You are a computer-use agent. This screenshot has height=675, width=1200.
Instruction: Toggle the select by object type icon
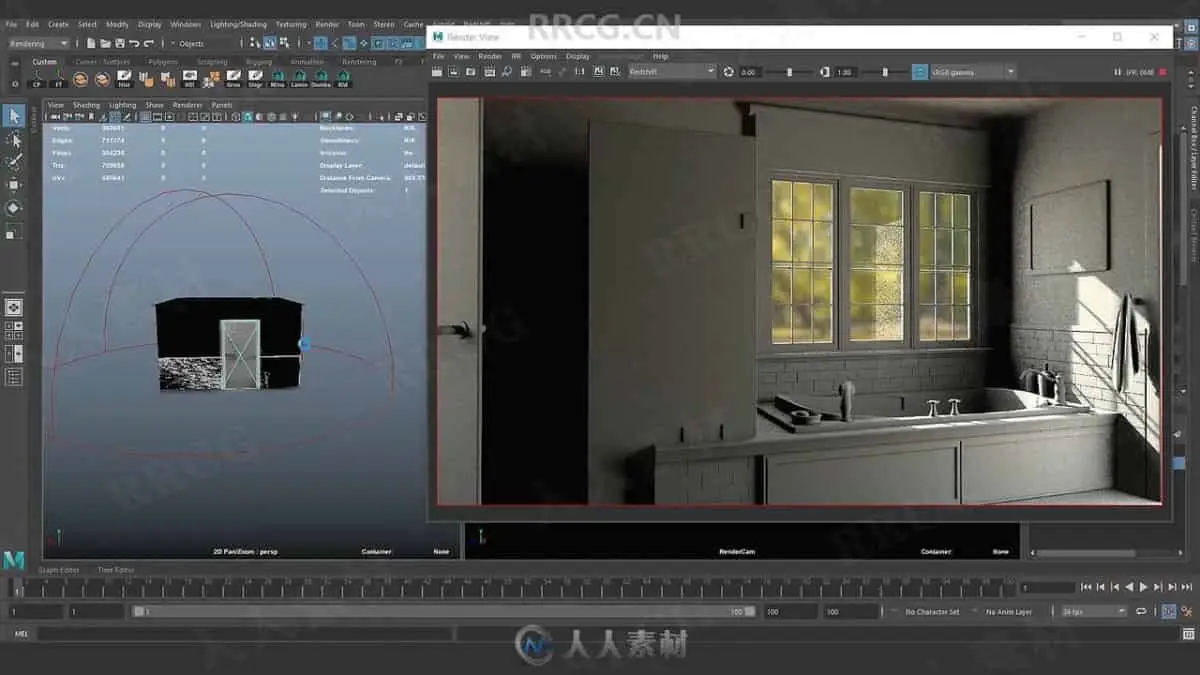click(x=269, y=43)
